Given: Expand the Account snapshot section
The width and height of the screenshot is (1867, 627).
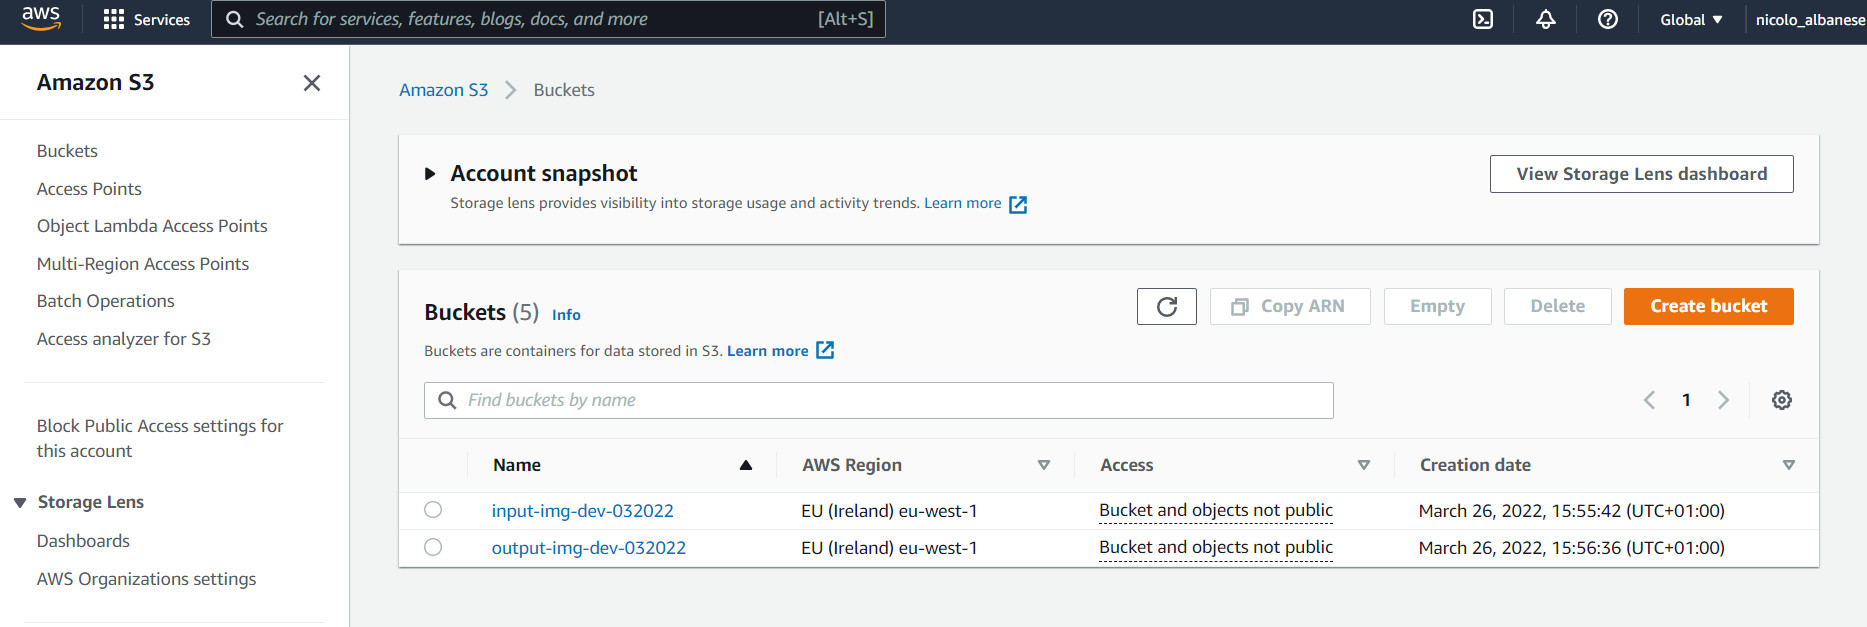Looking at the screenshot, I should 430,174.
